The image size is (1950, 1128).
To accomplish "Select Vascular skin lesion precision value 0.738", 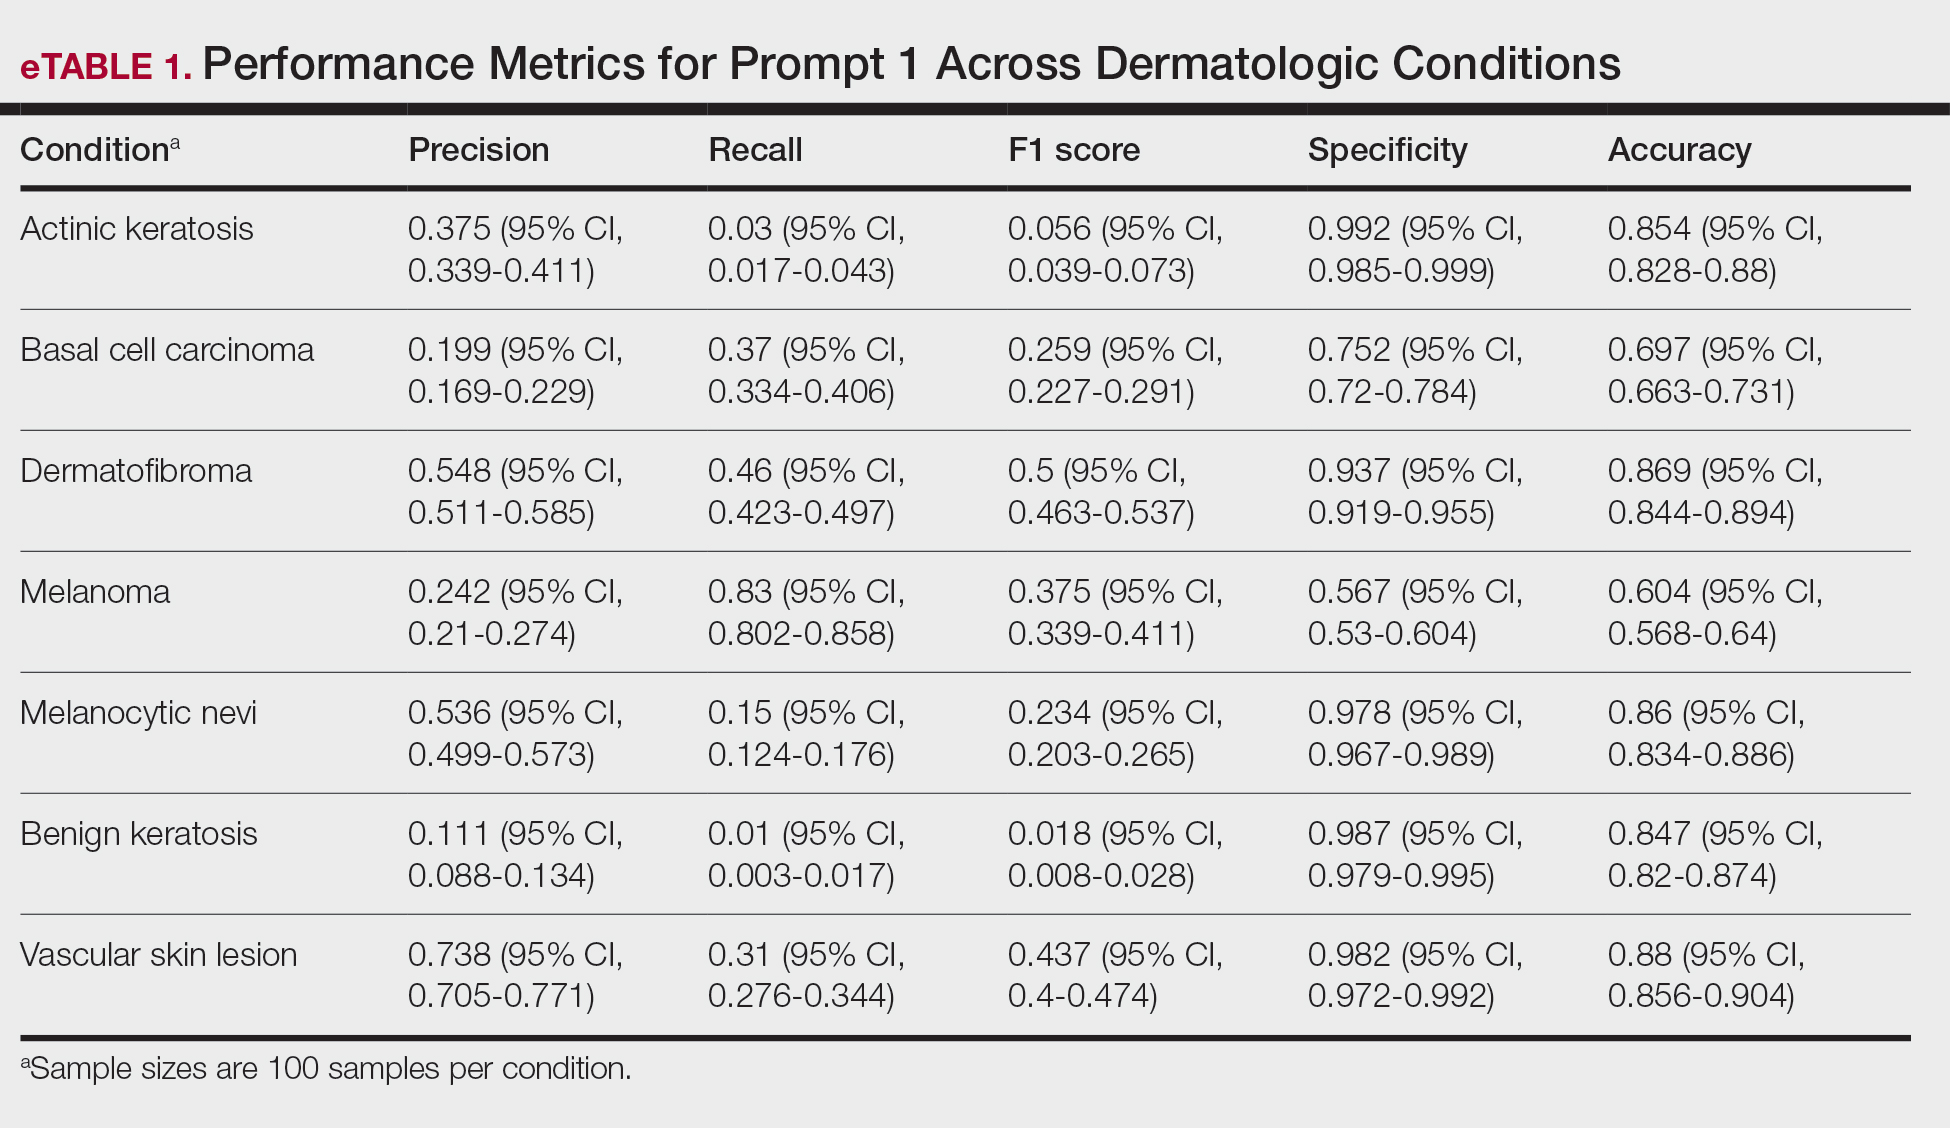I will (x=449, y=955).
